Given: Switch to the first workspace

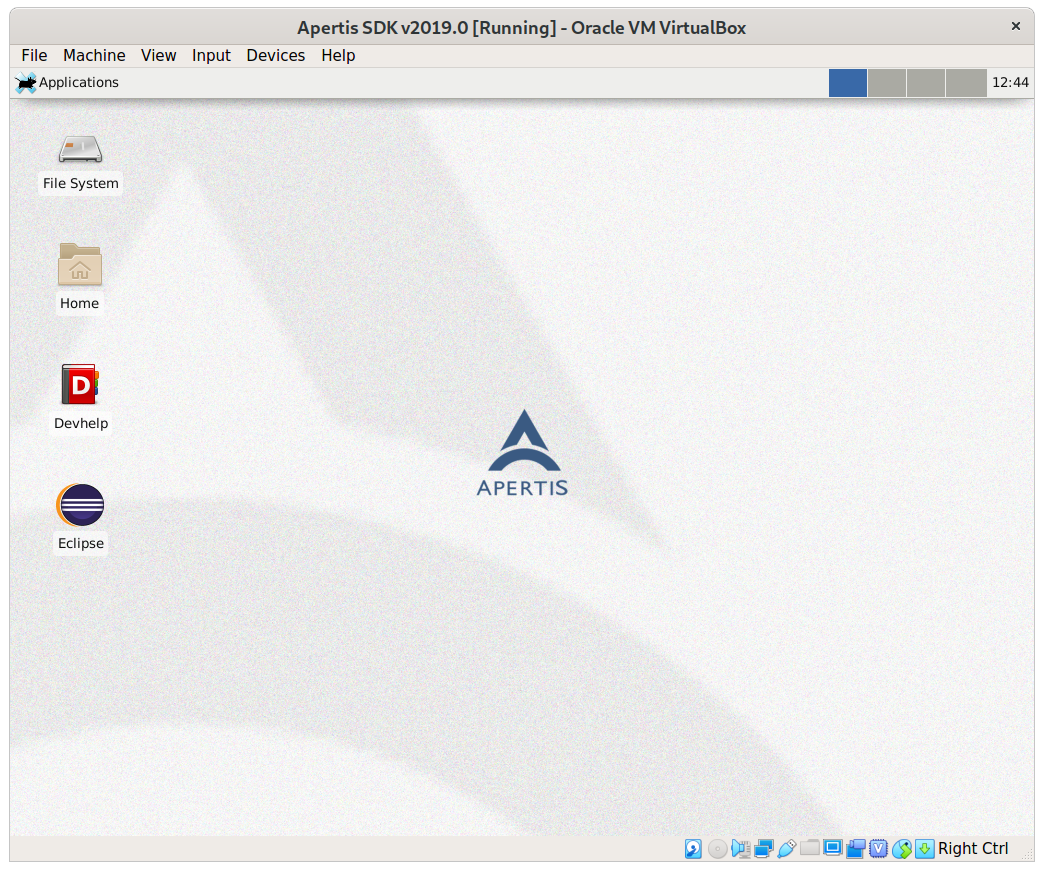Looking at the screenshot, I should pyautogui.click(x=848, y=83).
